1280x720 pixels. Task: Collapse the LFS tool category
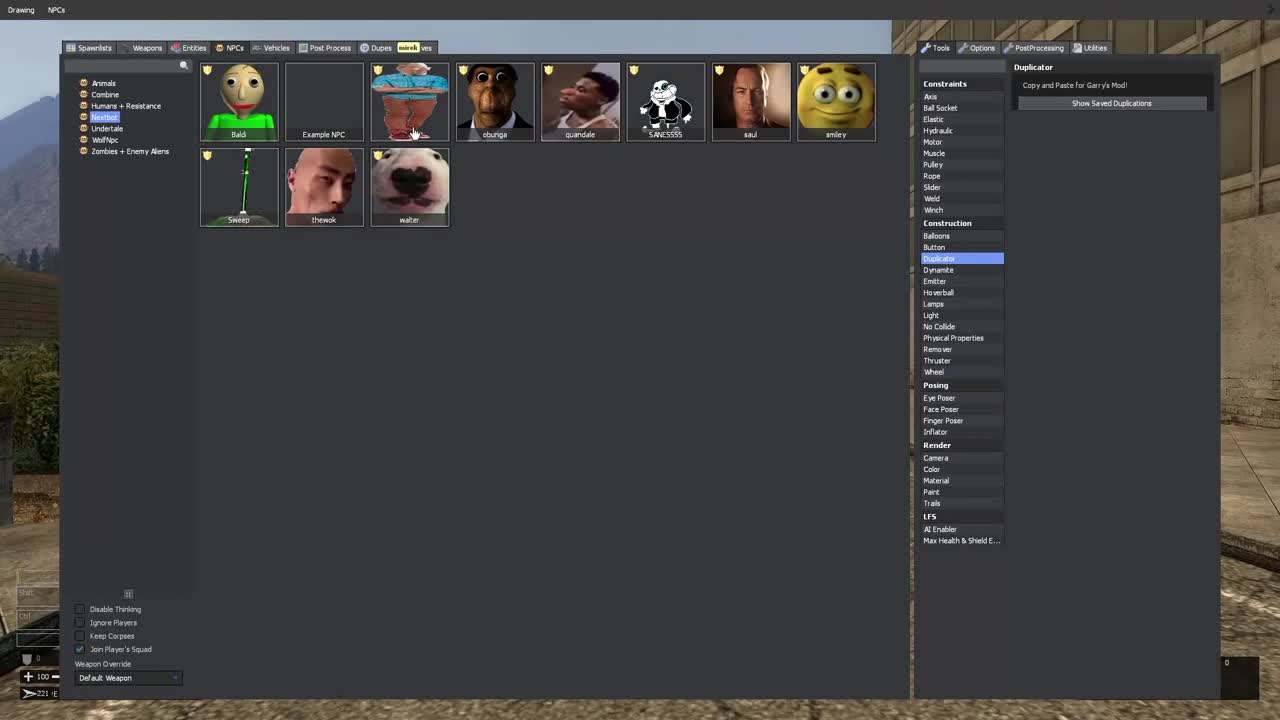click(x=961, y=516)
